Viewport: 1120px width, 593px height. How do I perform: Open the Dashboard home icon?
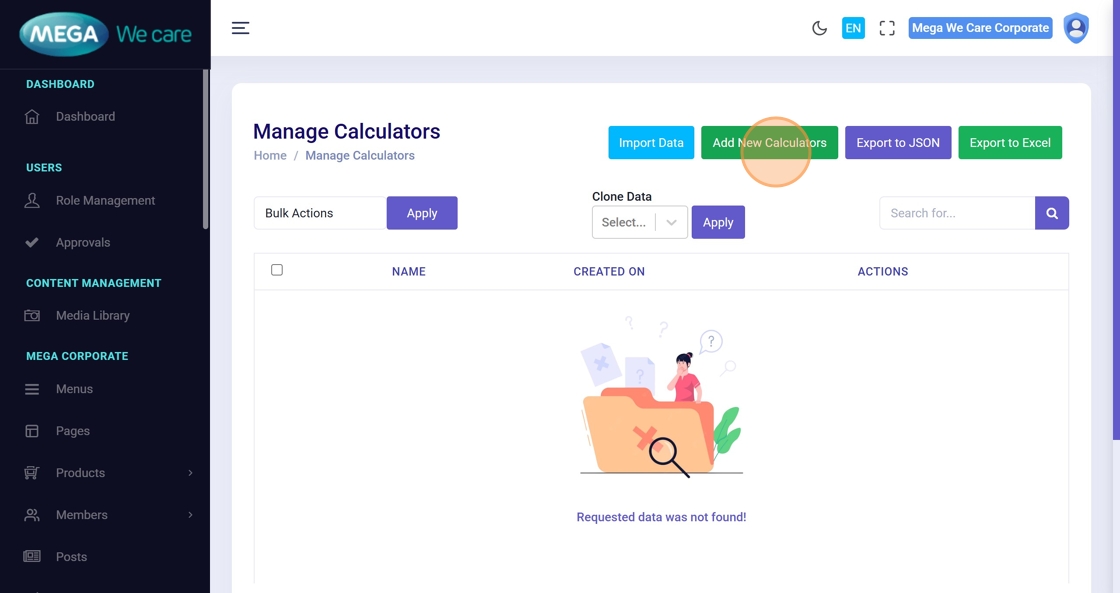point(32,117)
